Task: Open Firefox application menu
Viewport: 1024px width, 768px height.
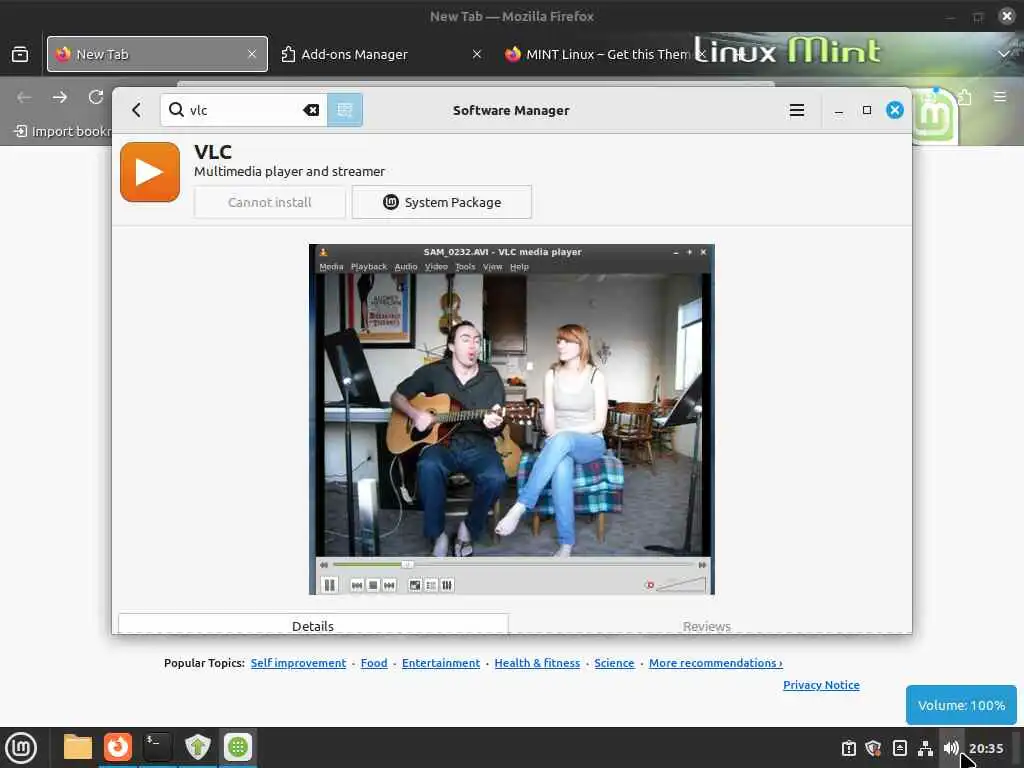Action: coord(999,97)
